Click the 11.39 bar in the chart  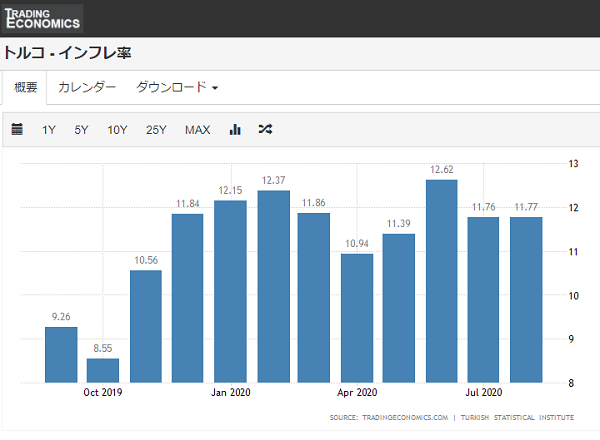coord(399,308)
